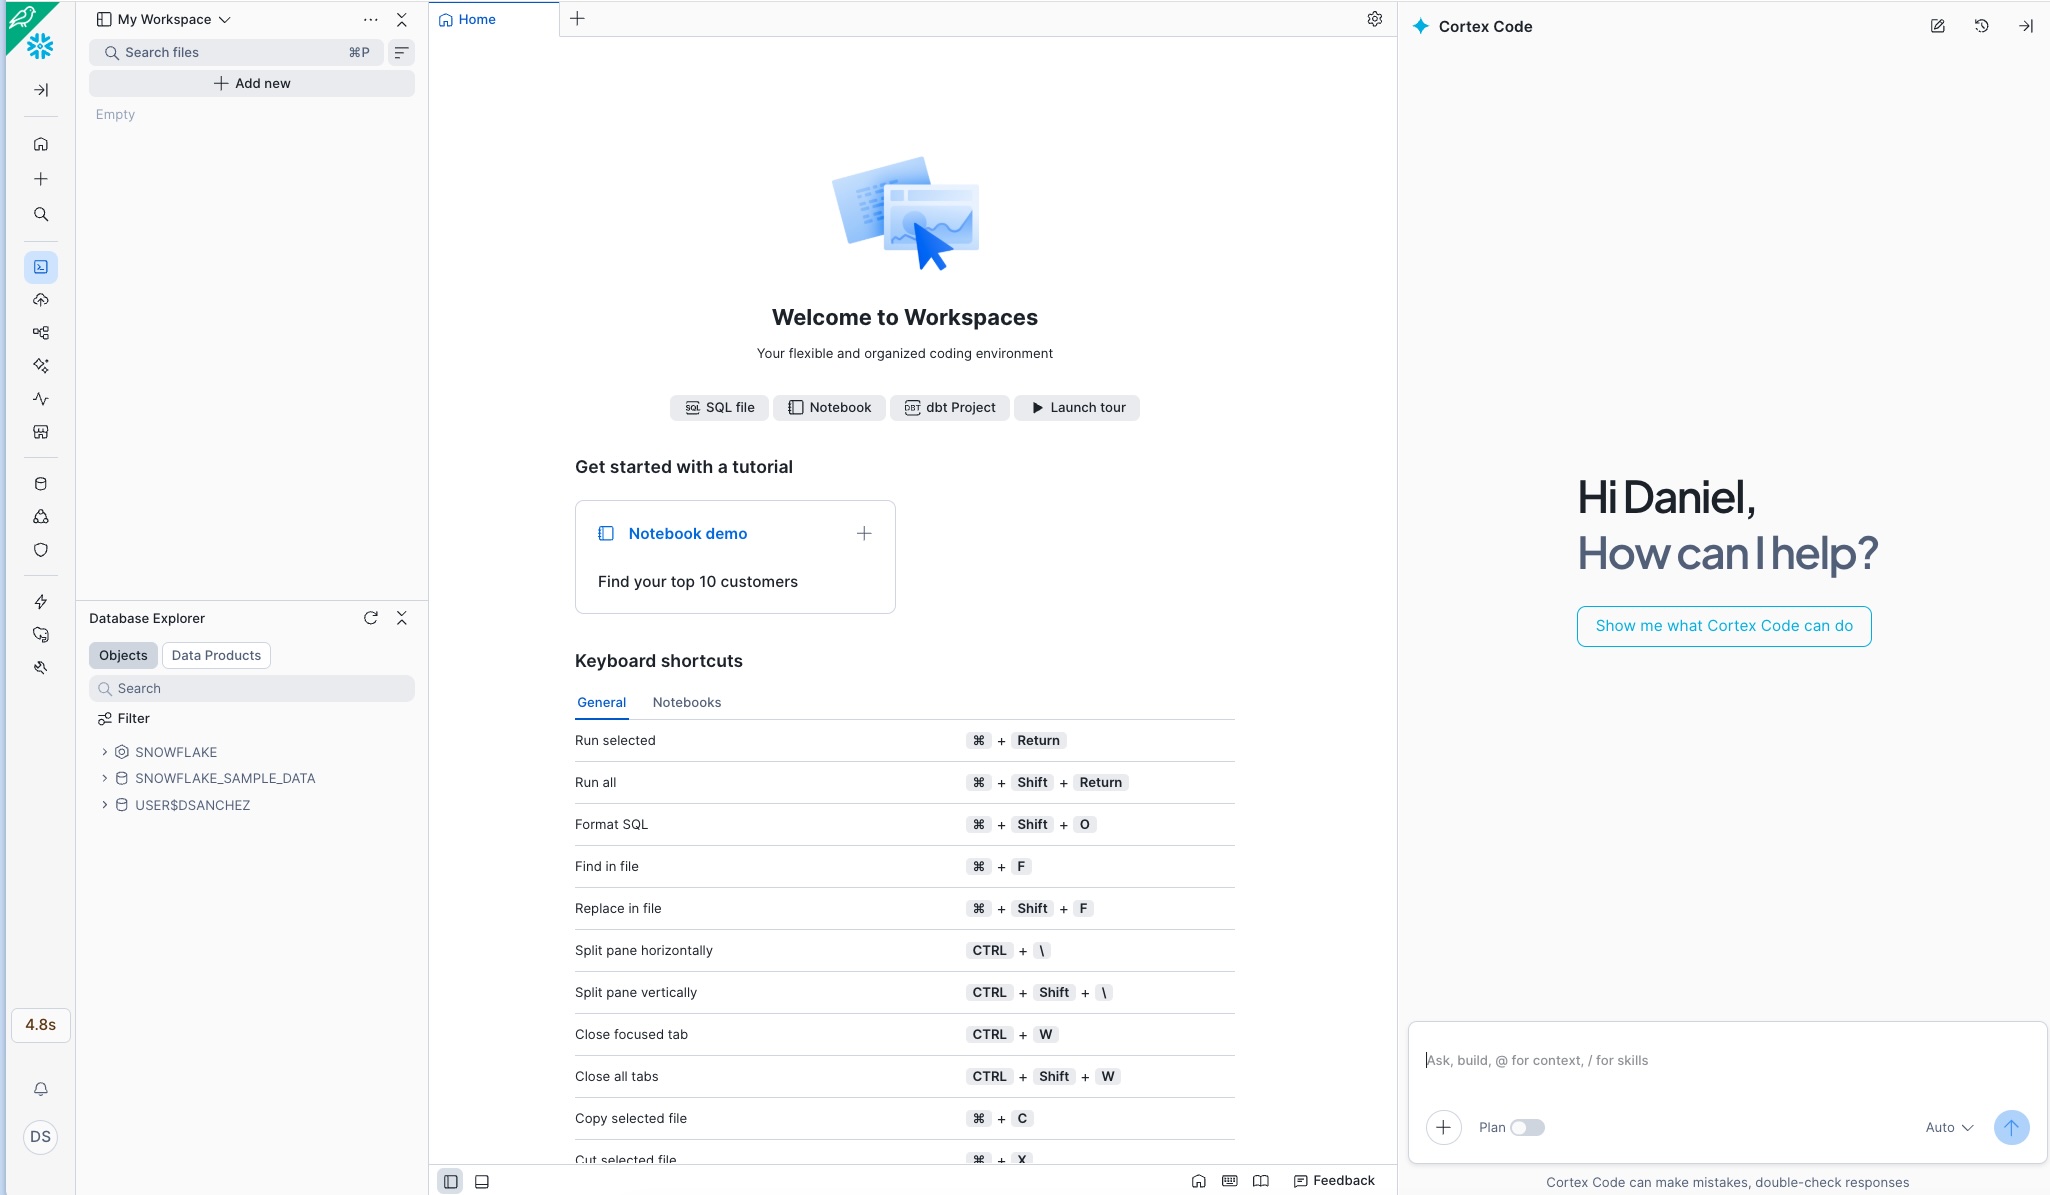Switch the explorer to Data Products
Screen dimensions: 2050x1195
[216, 655]
